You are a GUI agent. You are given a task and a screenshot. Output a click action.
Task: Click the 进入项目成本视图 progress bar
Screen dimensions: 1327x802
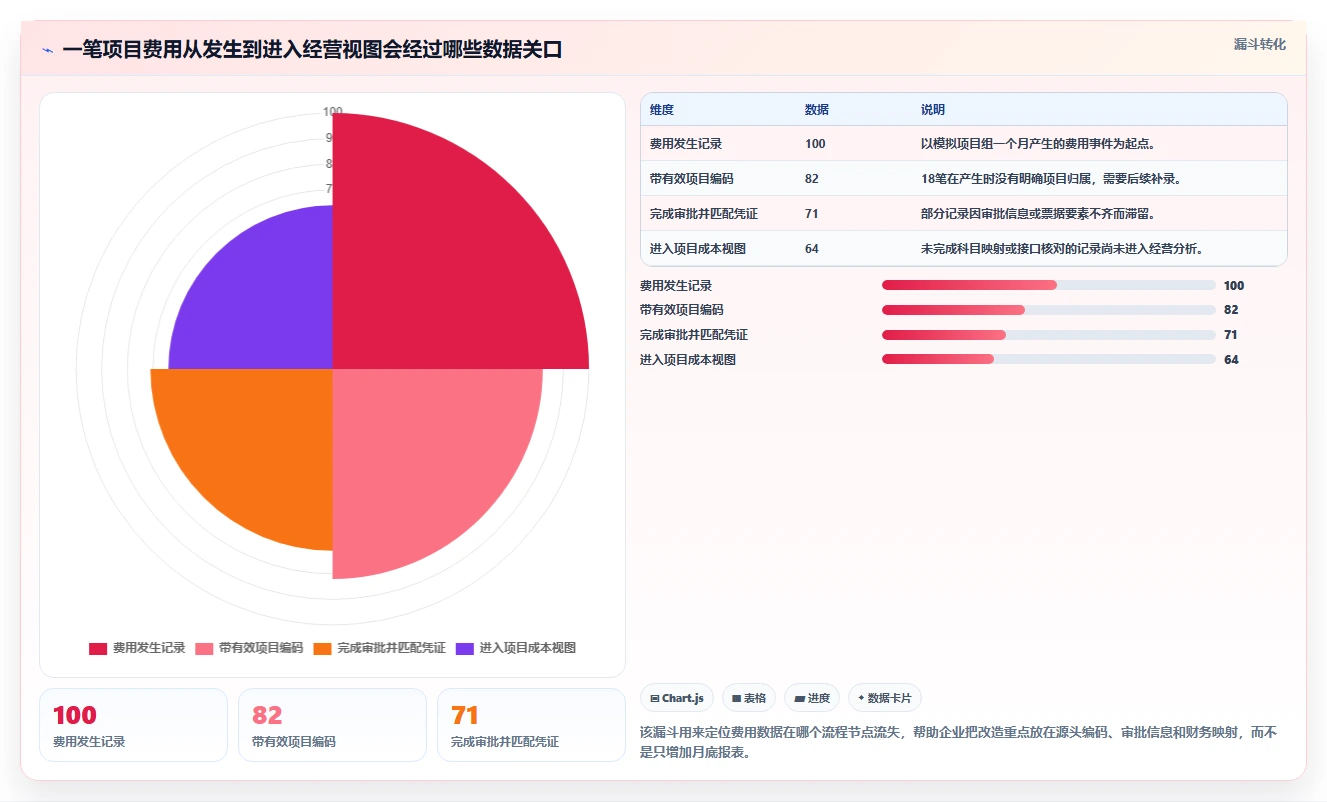1048,359
